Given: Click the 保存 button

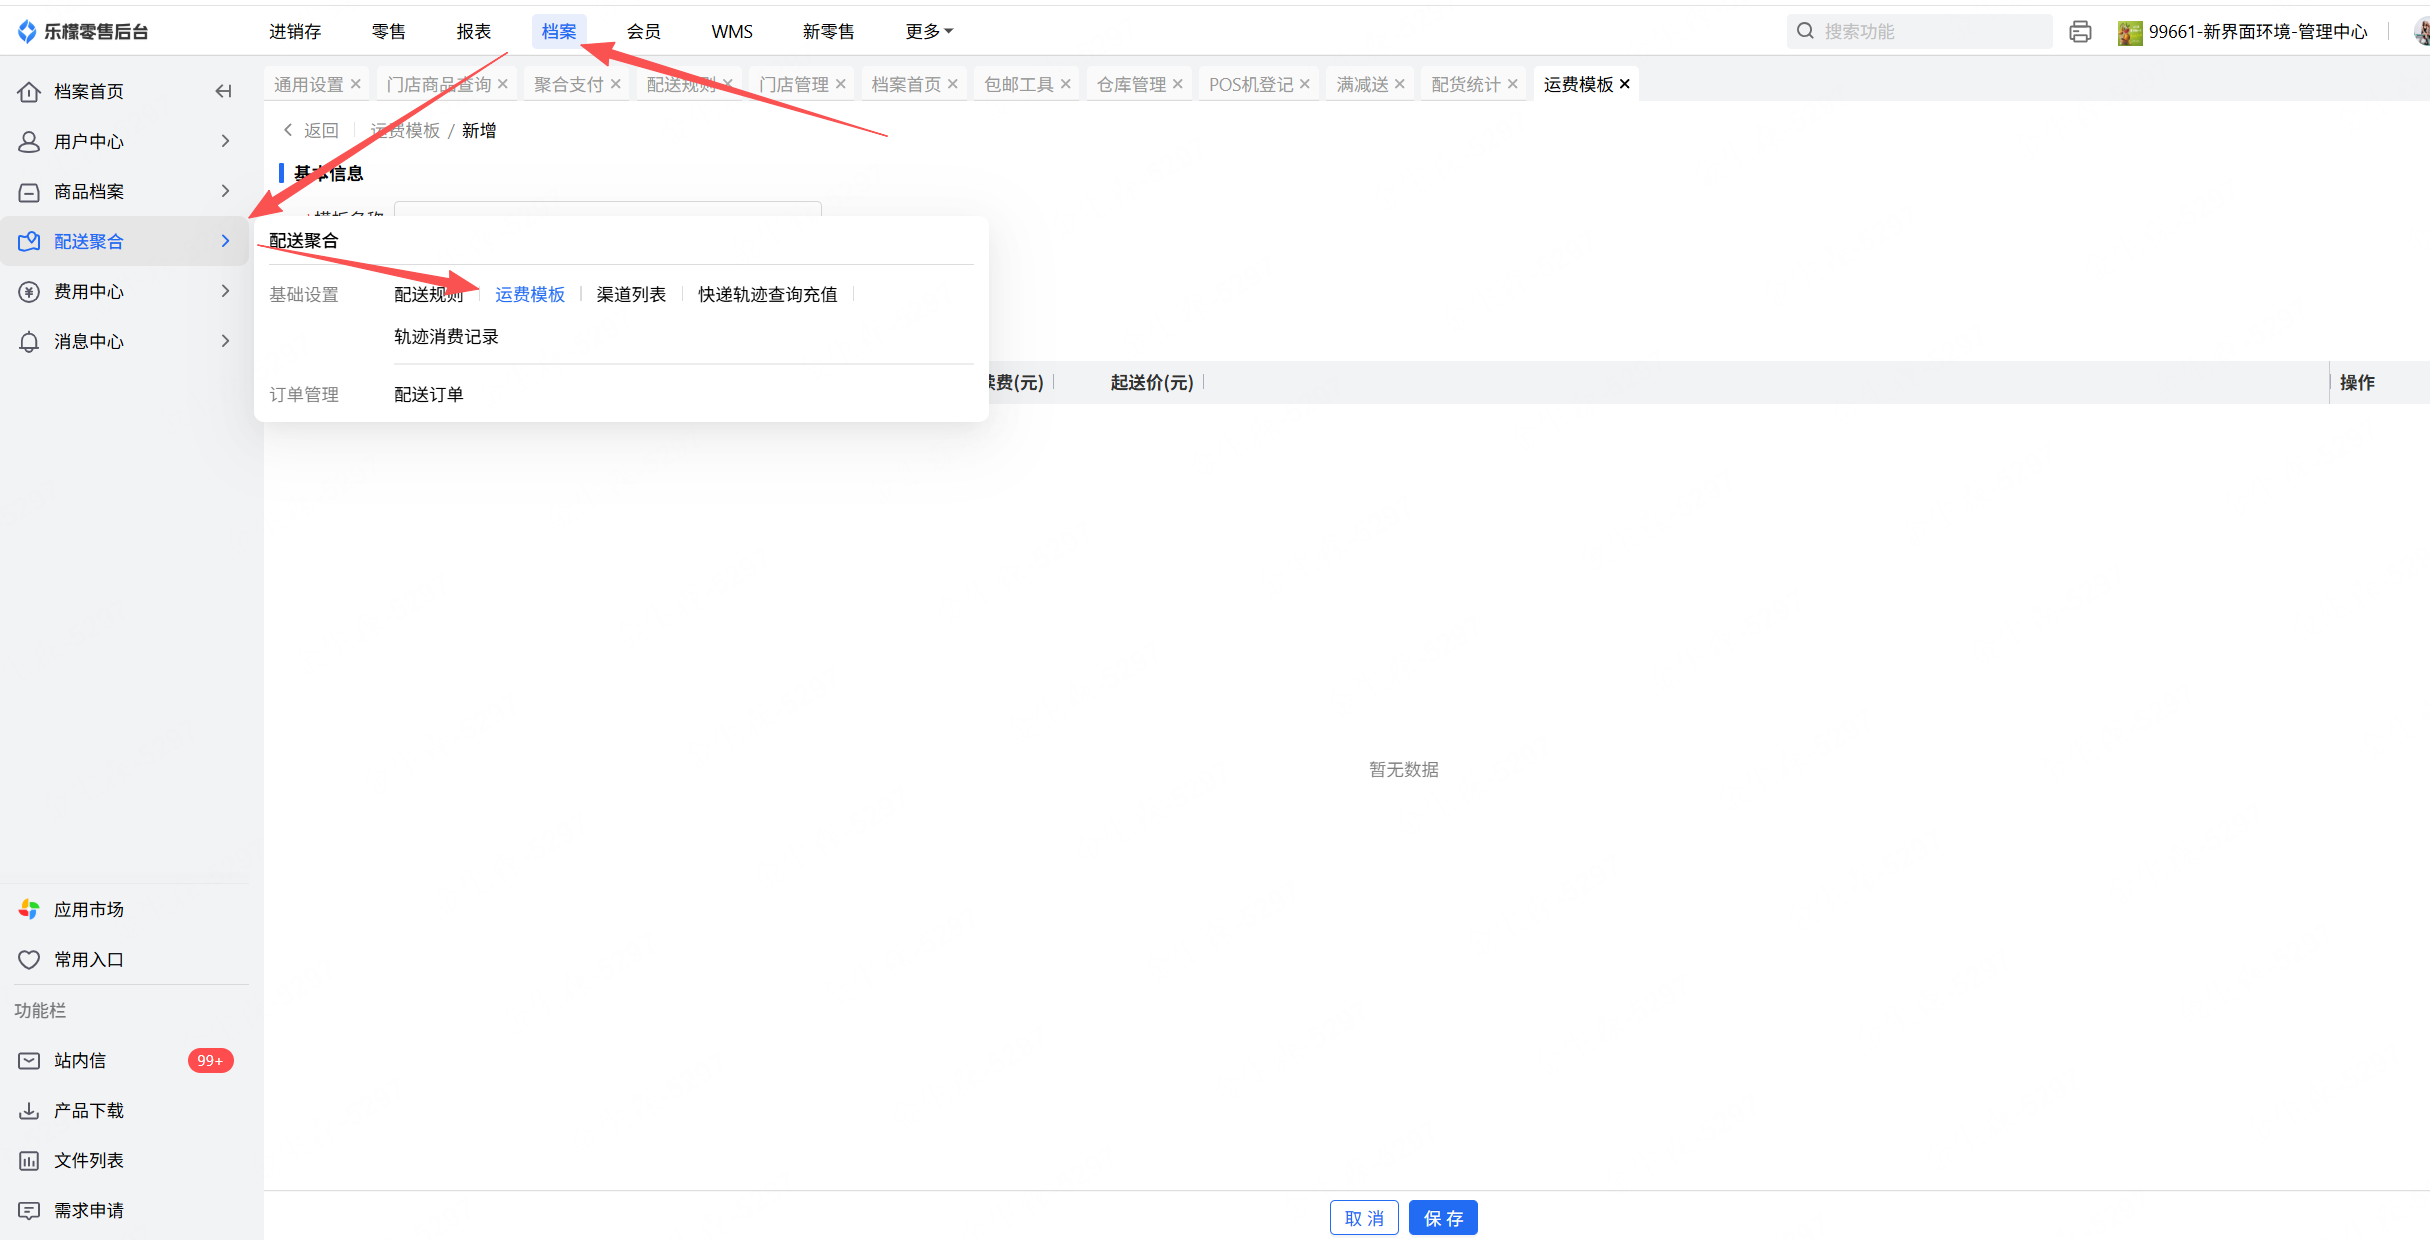Looking at the screenshot, I should pos(1443,1218).
